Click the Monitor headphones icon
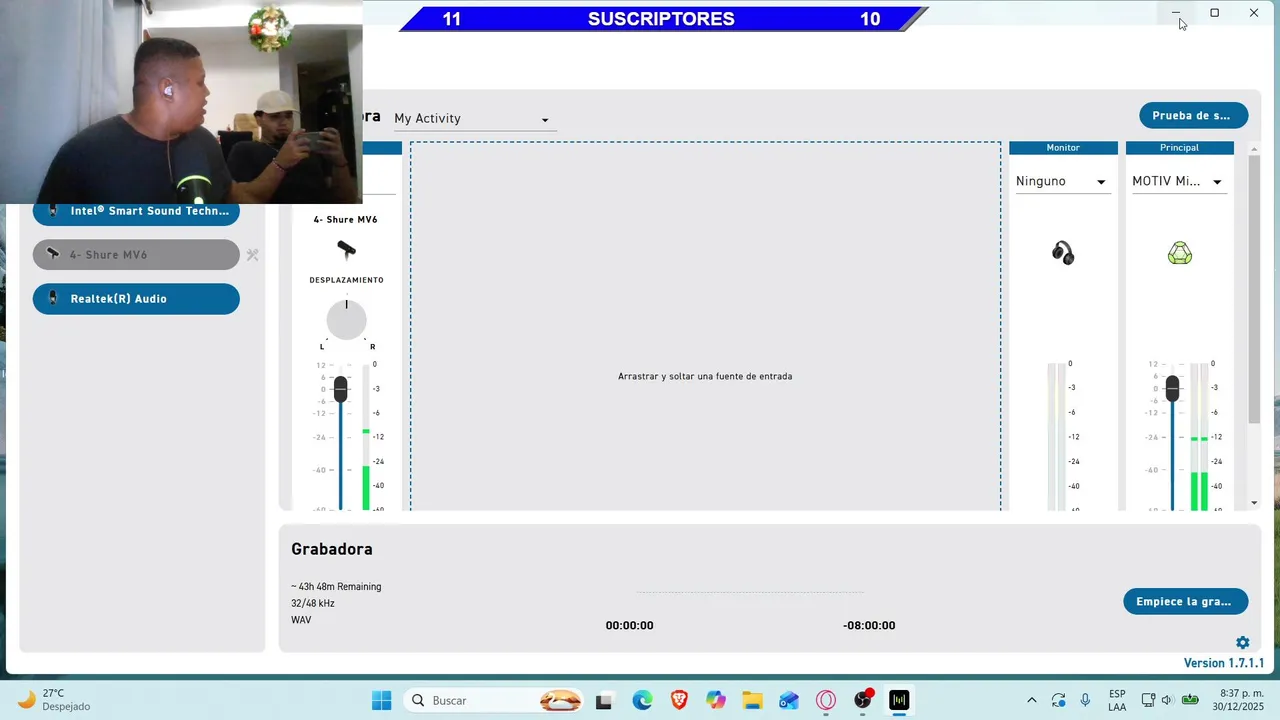The width and height of the screenshot is (1280, 720). click(x=1063, y=253)
